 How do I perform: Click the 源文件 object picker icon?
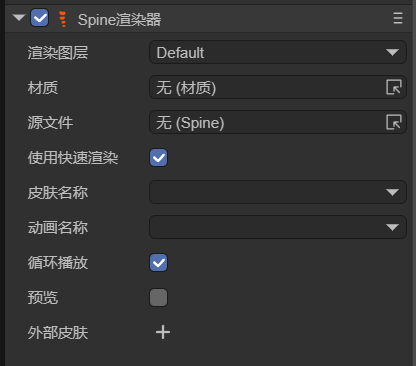(x=394, y=122)
